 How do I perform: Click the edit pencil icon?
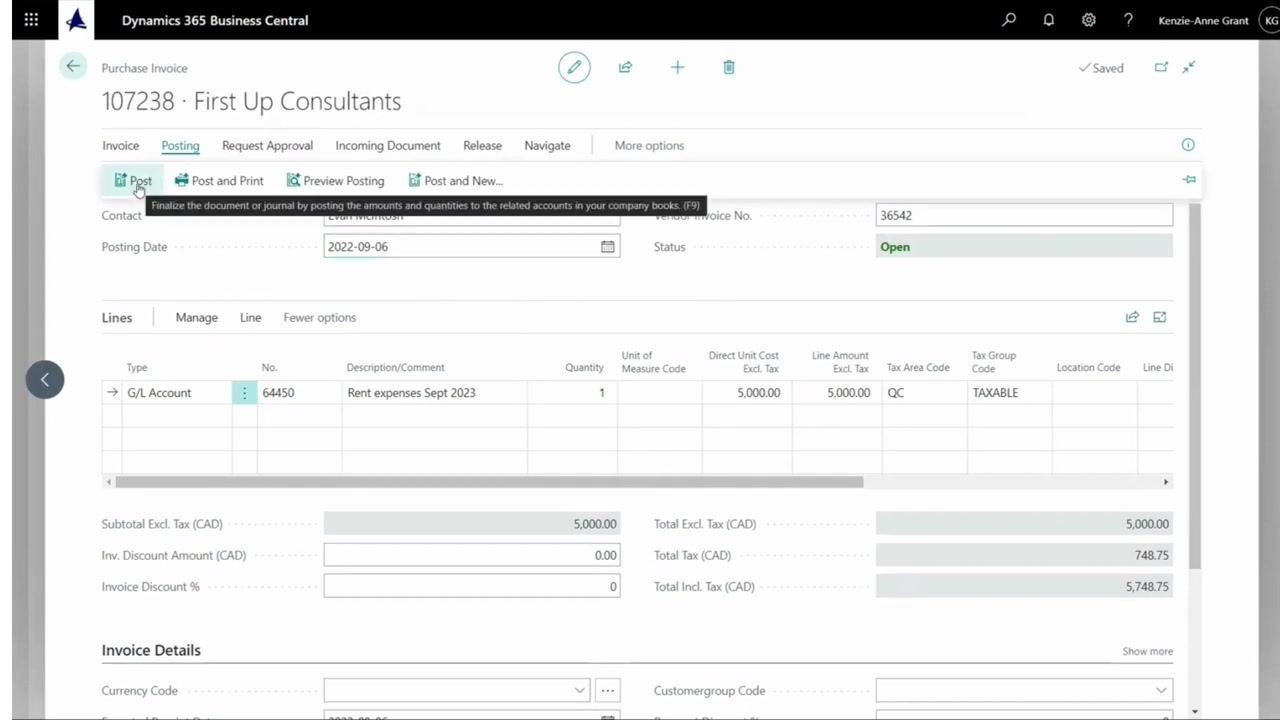[x=574, y=67]
